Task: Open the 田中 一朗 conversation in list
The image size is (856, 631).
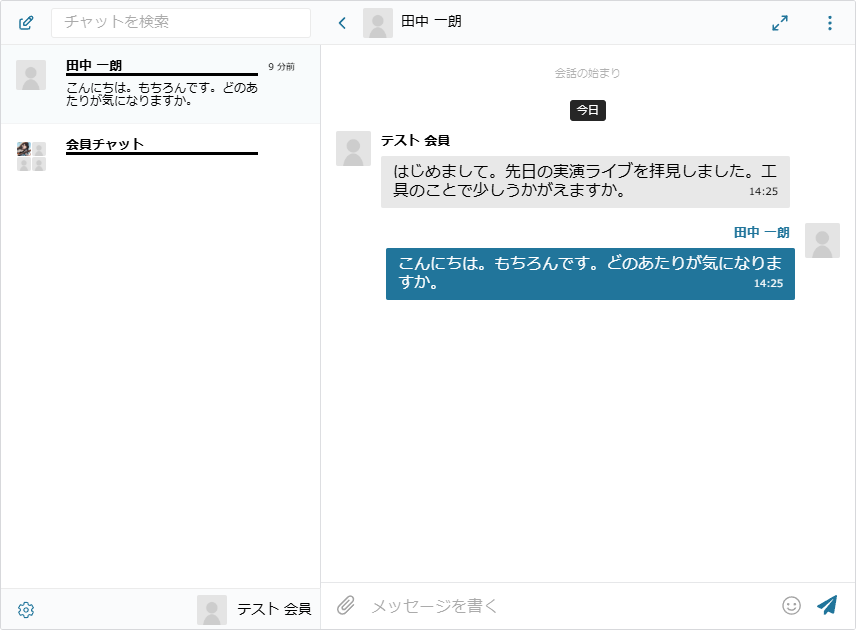Action: [x=160, y=84]
